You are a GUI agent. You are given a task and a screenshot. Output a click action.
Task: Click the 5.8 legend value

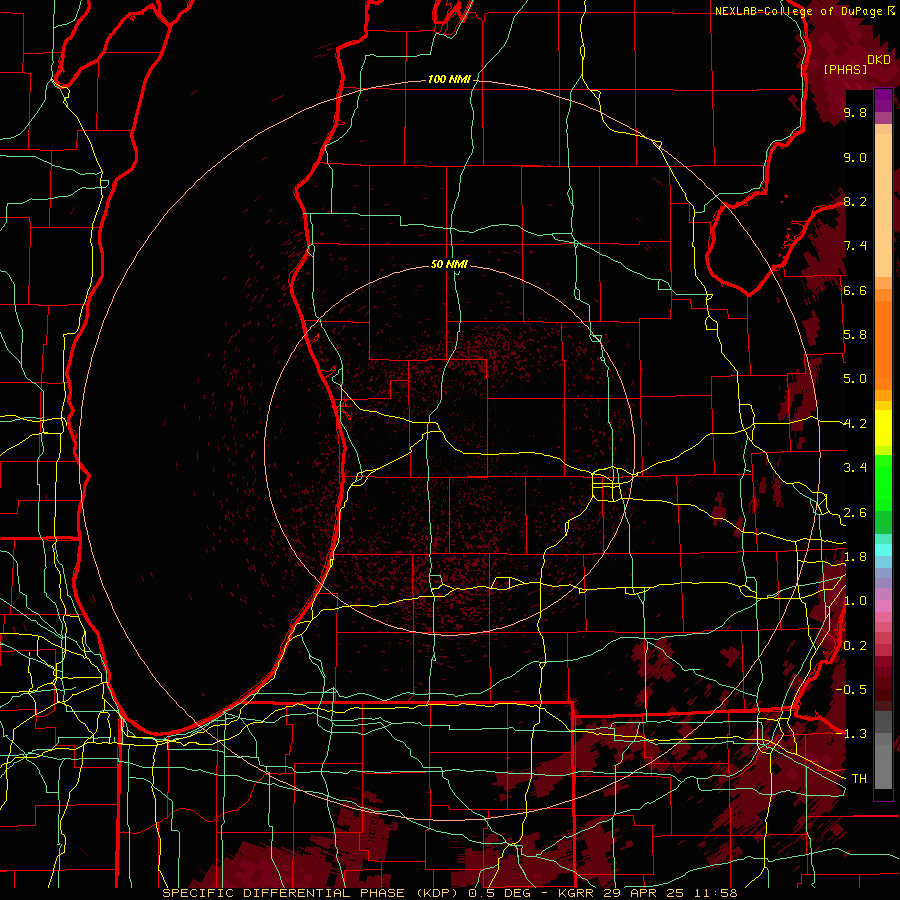tap(855, 335)
